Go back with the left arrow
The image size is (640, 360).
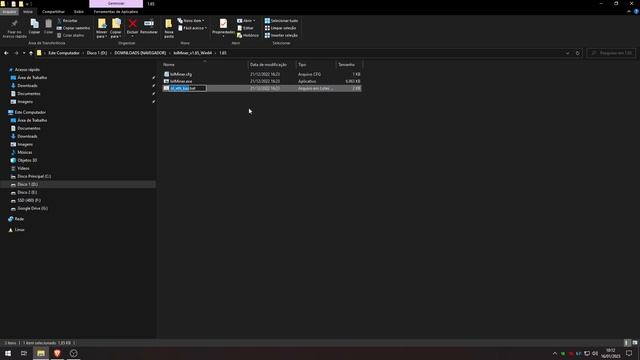pos(6,53)
